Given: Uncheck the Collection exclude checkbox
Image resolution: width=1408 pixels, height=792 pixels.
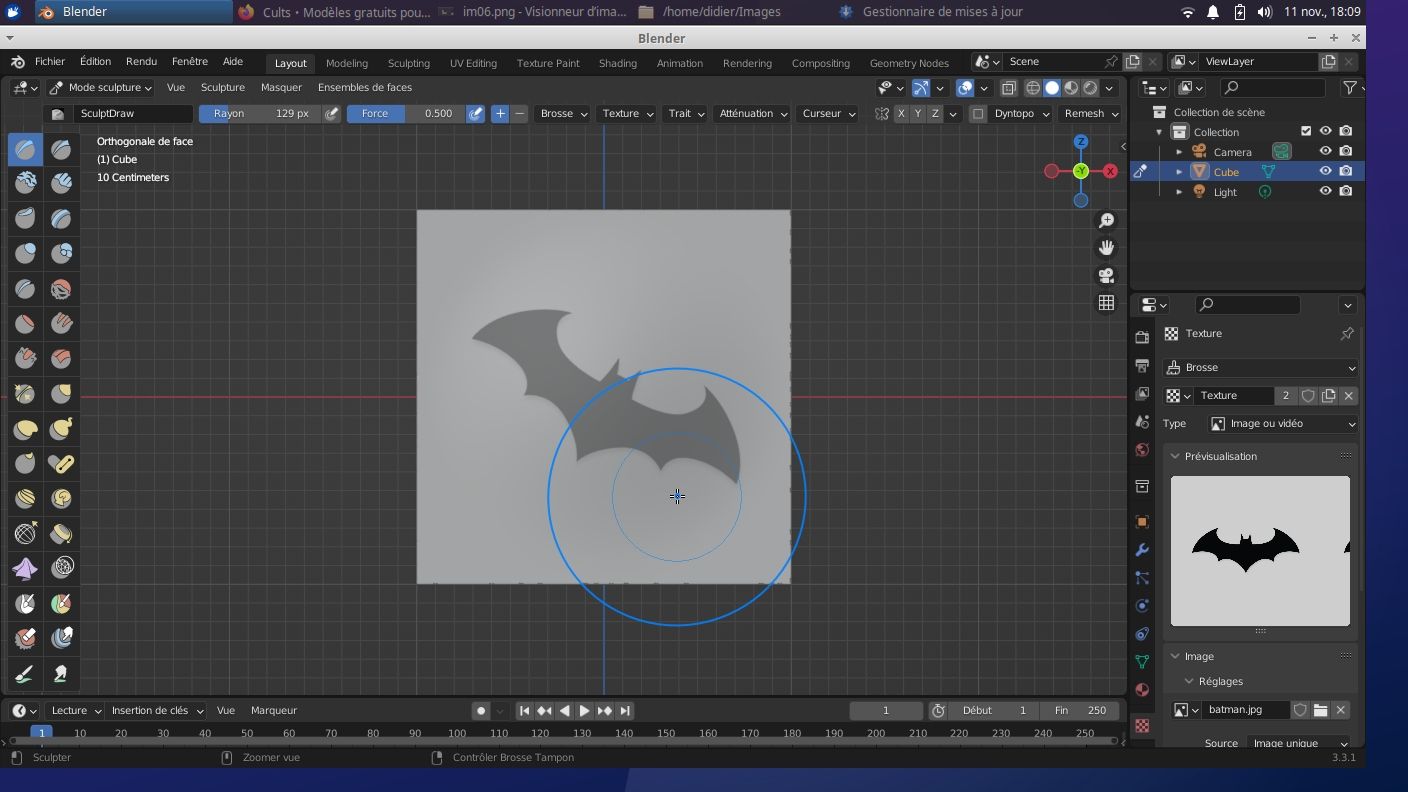Looking at the screenshot, I should pos(1305,132).
